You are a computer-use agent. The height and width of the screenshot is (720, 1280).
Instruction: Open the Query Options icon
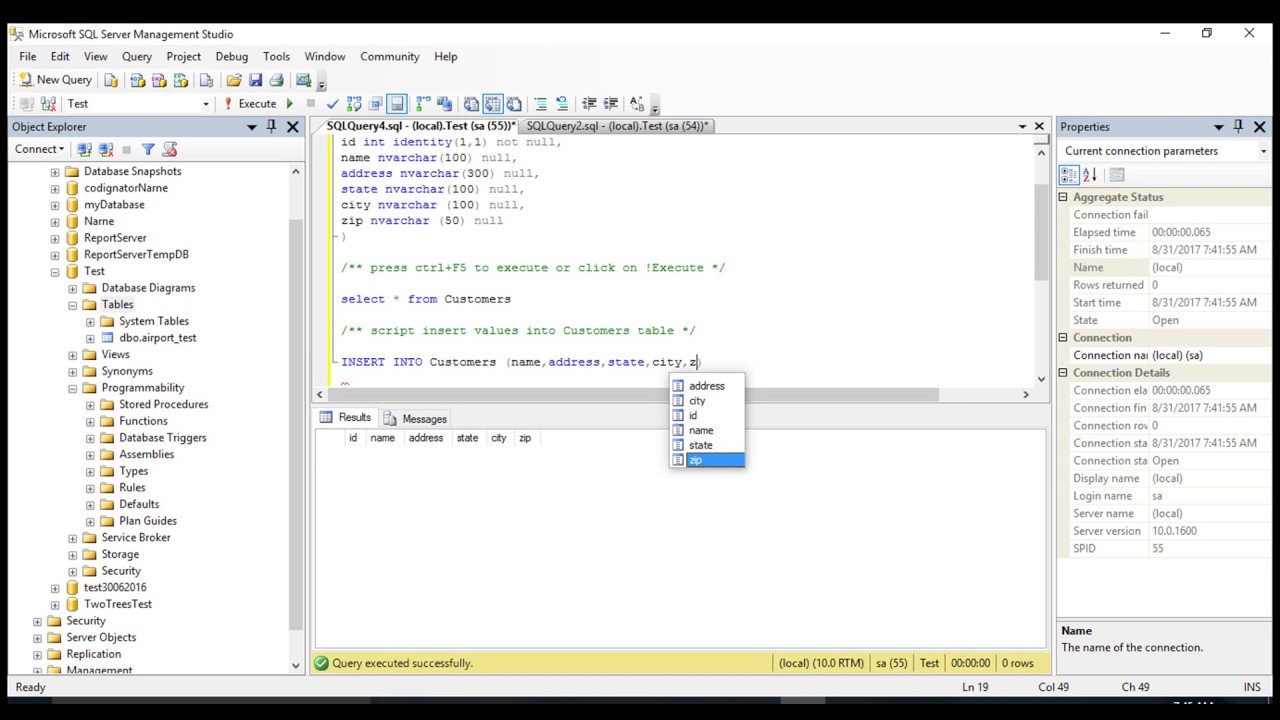point(376,104)
